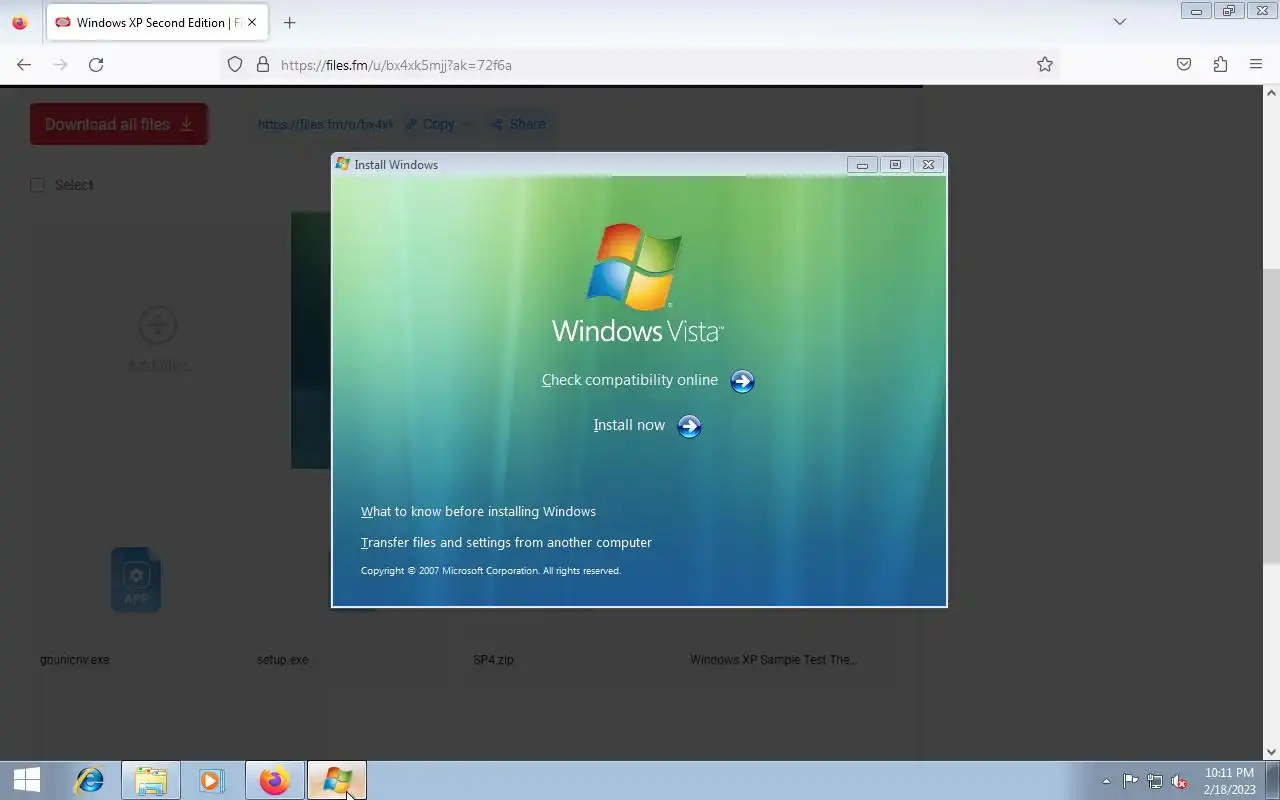Click the Install now arrow icon
Screen dimensions: 1280x800
point(689,426)
